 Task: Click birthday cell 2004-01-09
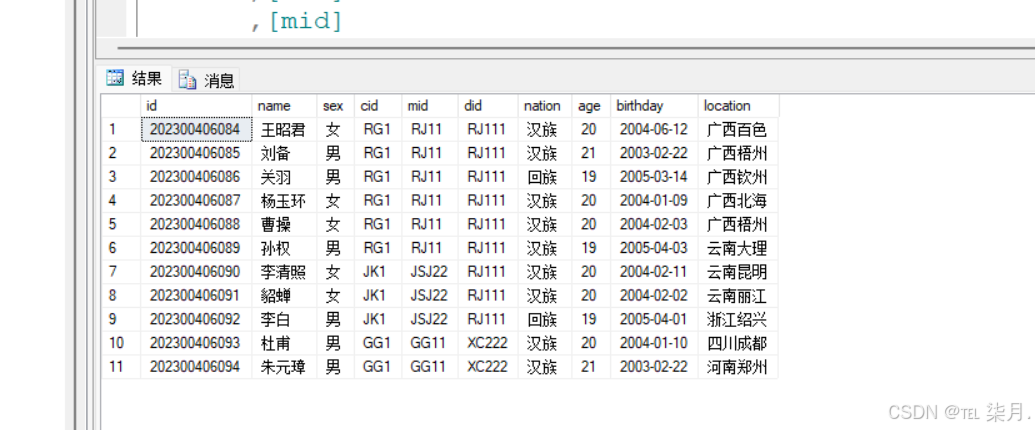coord(654,201)
